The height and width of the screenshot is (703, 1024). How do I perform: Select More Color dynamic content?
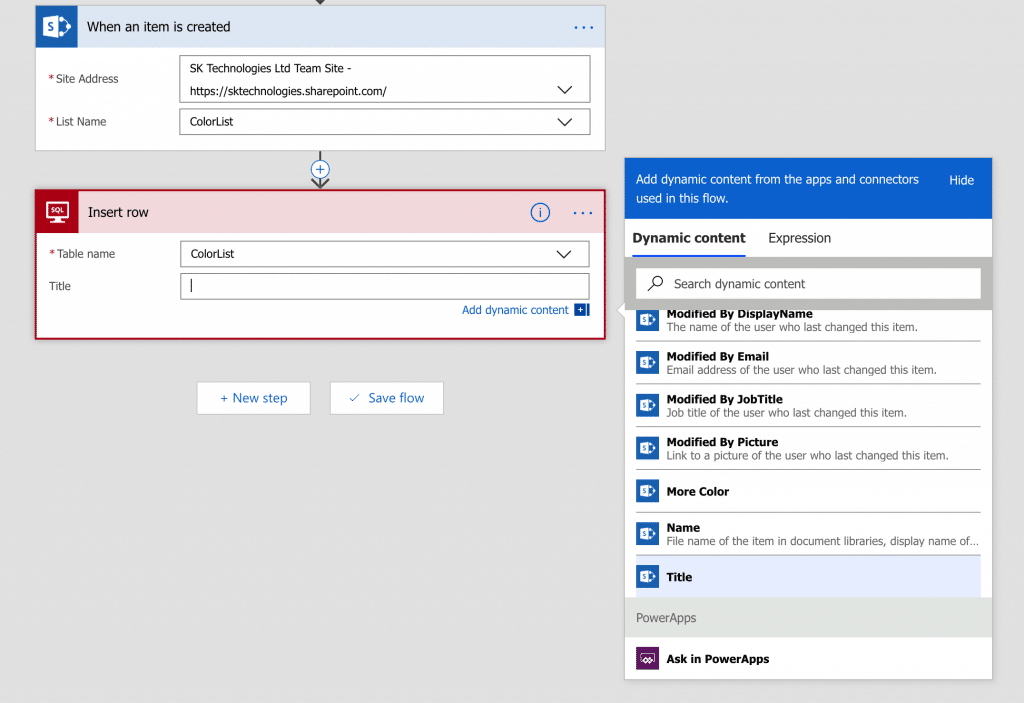(808, 491)
